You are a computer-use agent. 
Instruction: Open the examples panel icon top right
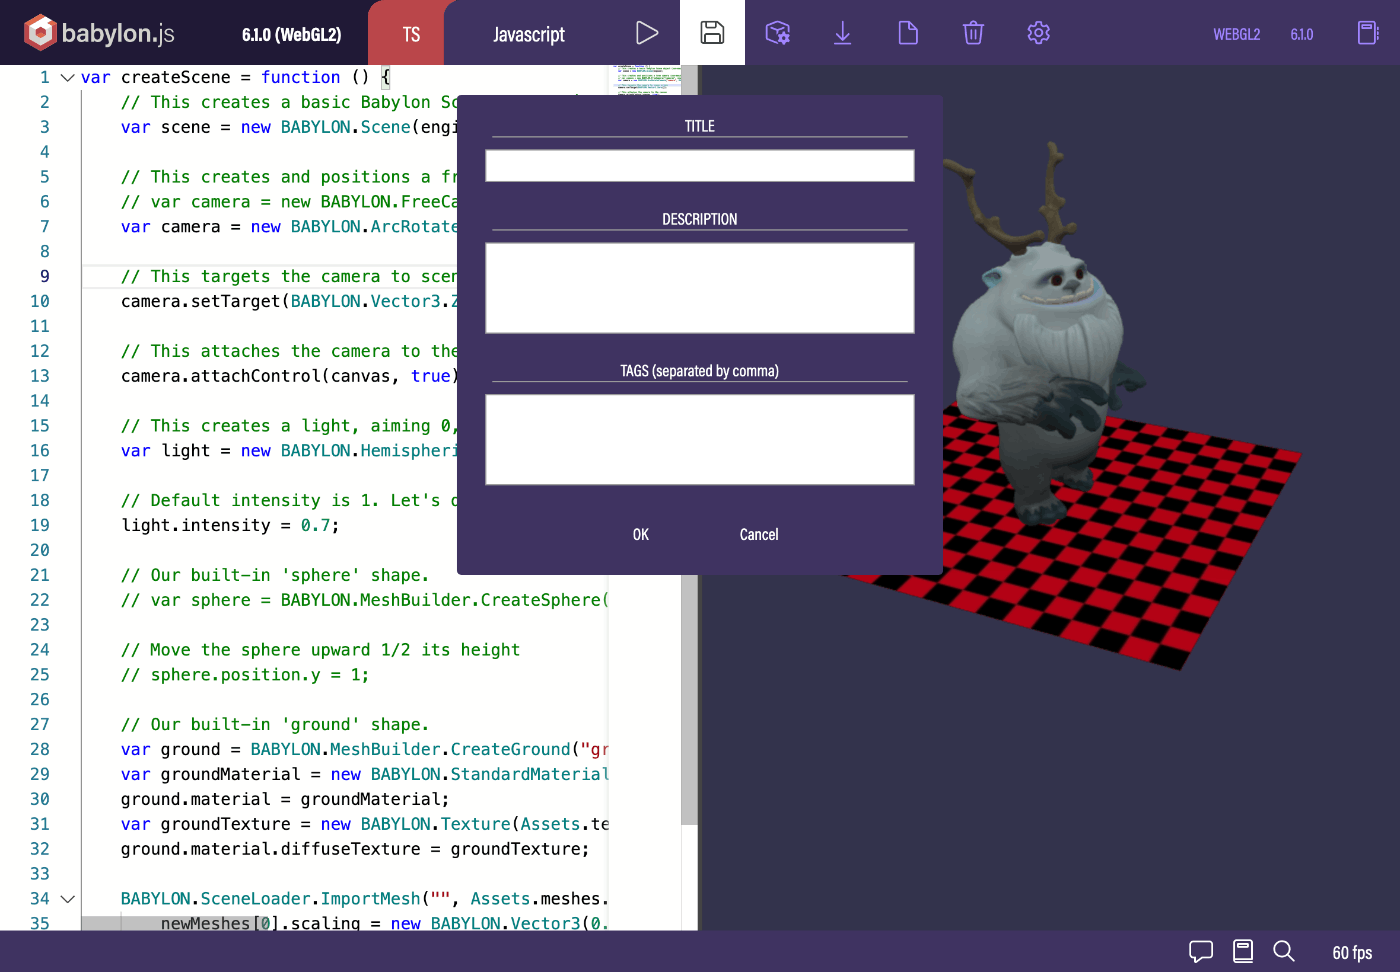click(x=1368, y=33)
